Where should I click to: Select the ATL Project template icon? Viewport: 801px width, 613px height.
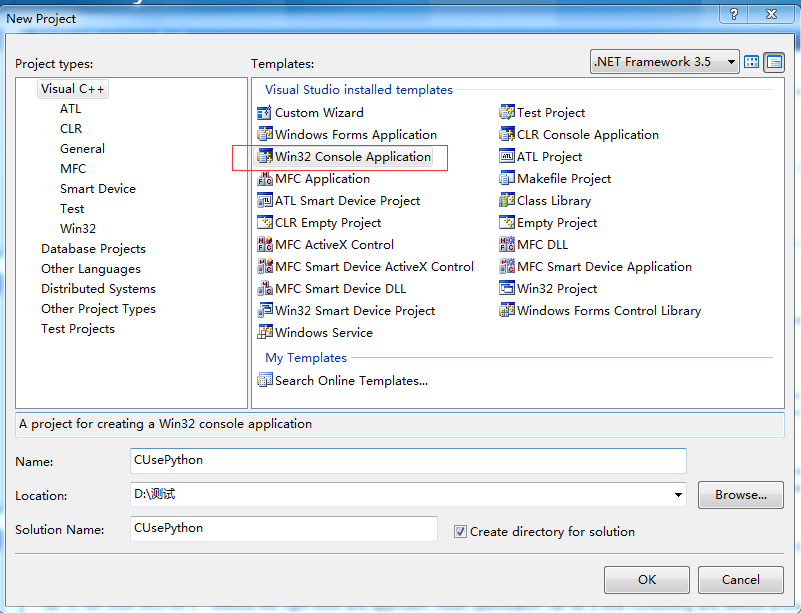(x=506, y=156)
